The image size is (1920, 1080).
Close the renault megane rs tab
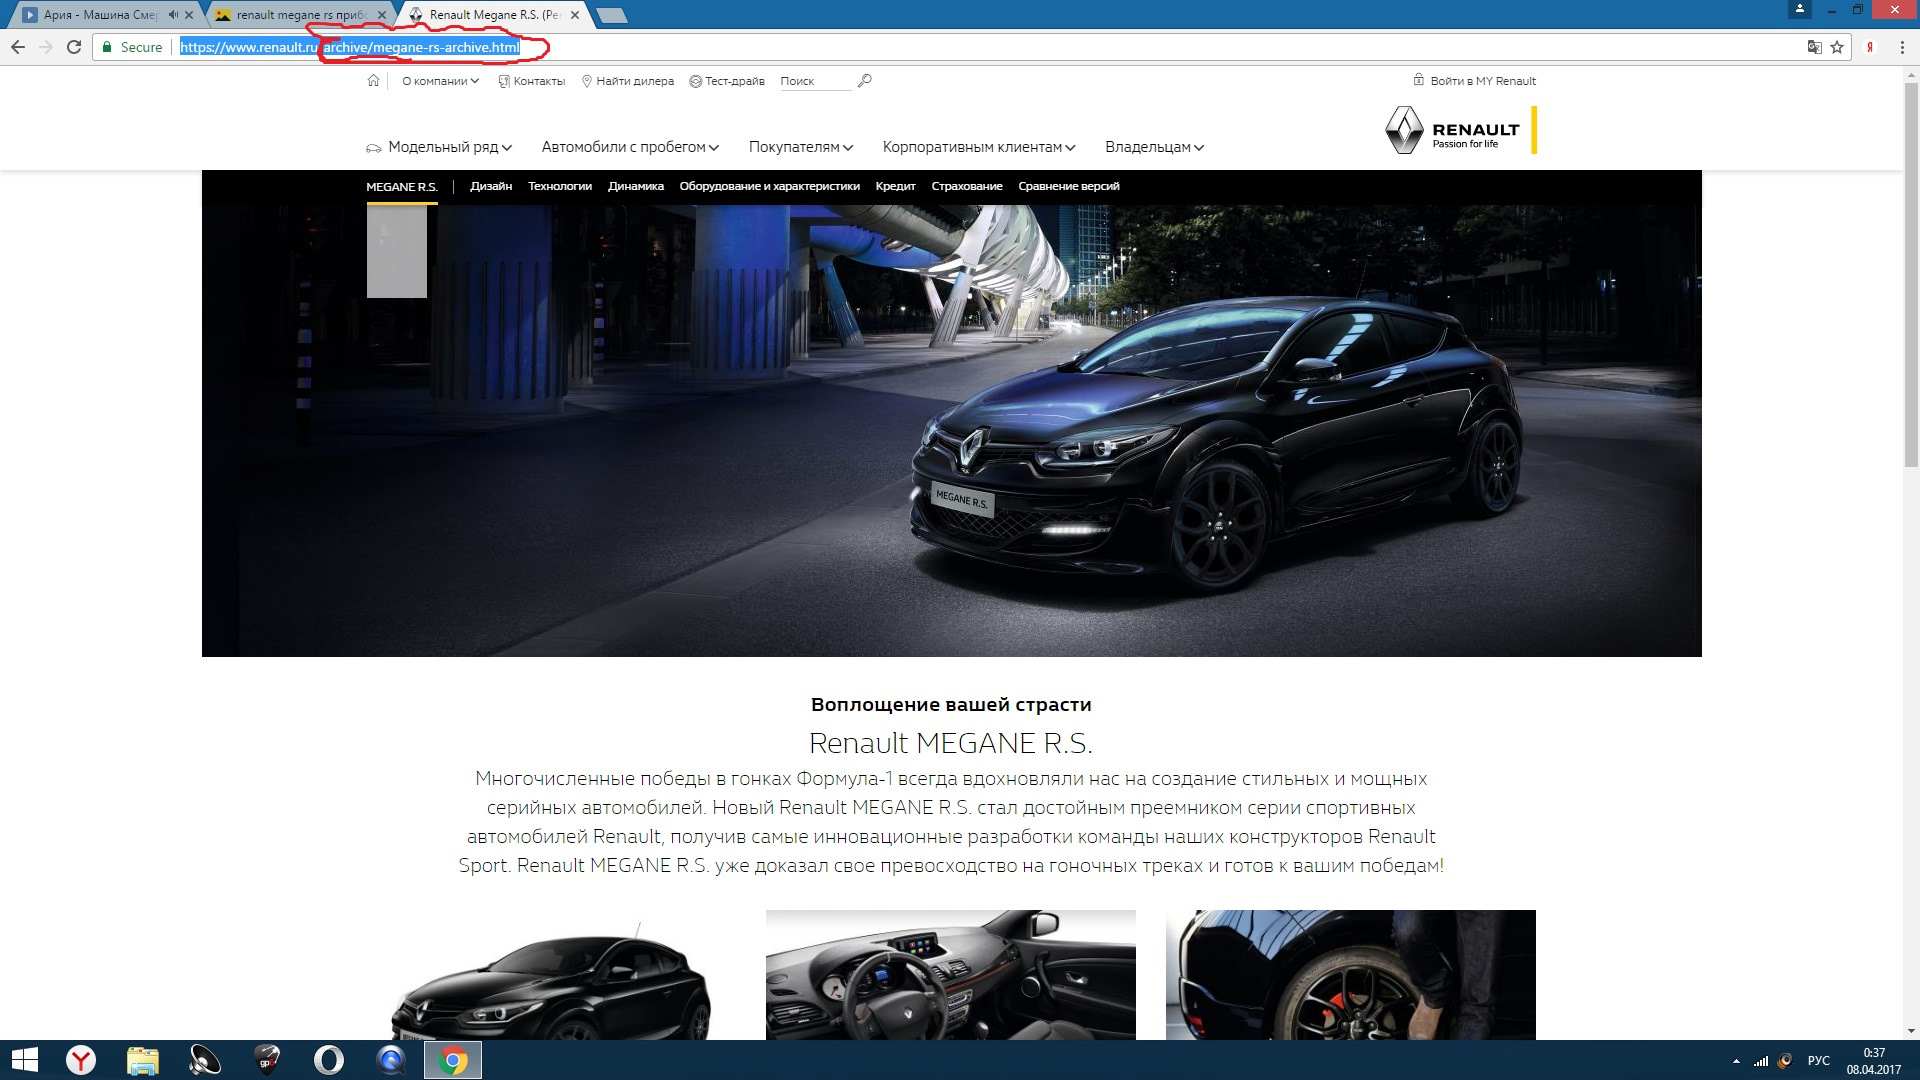(382, 15)
